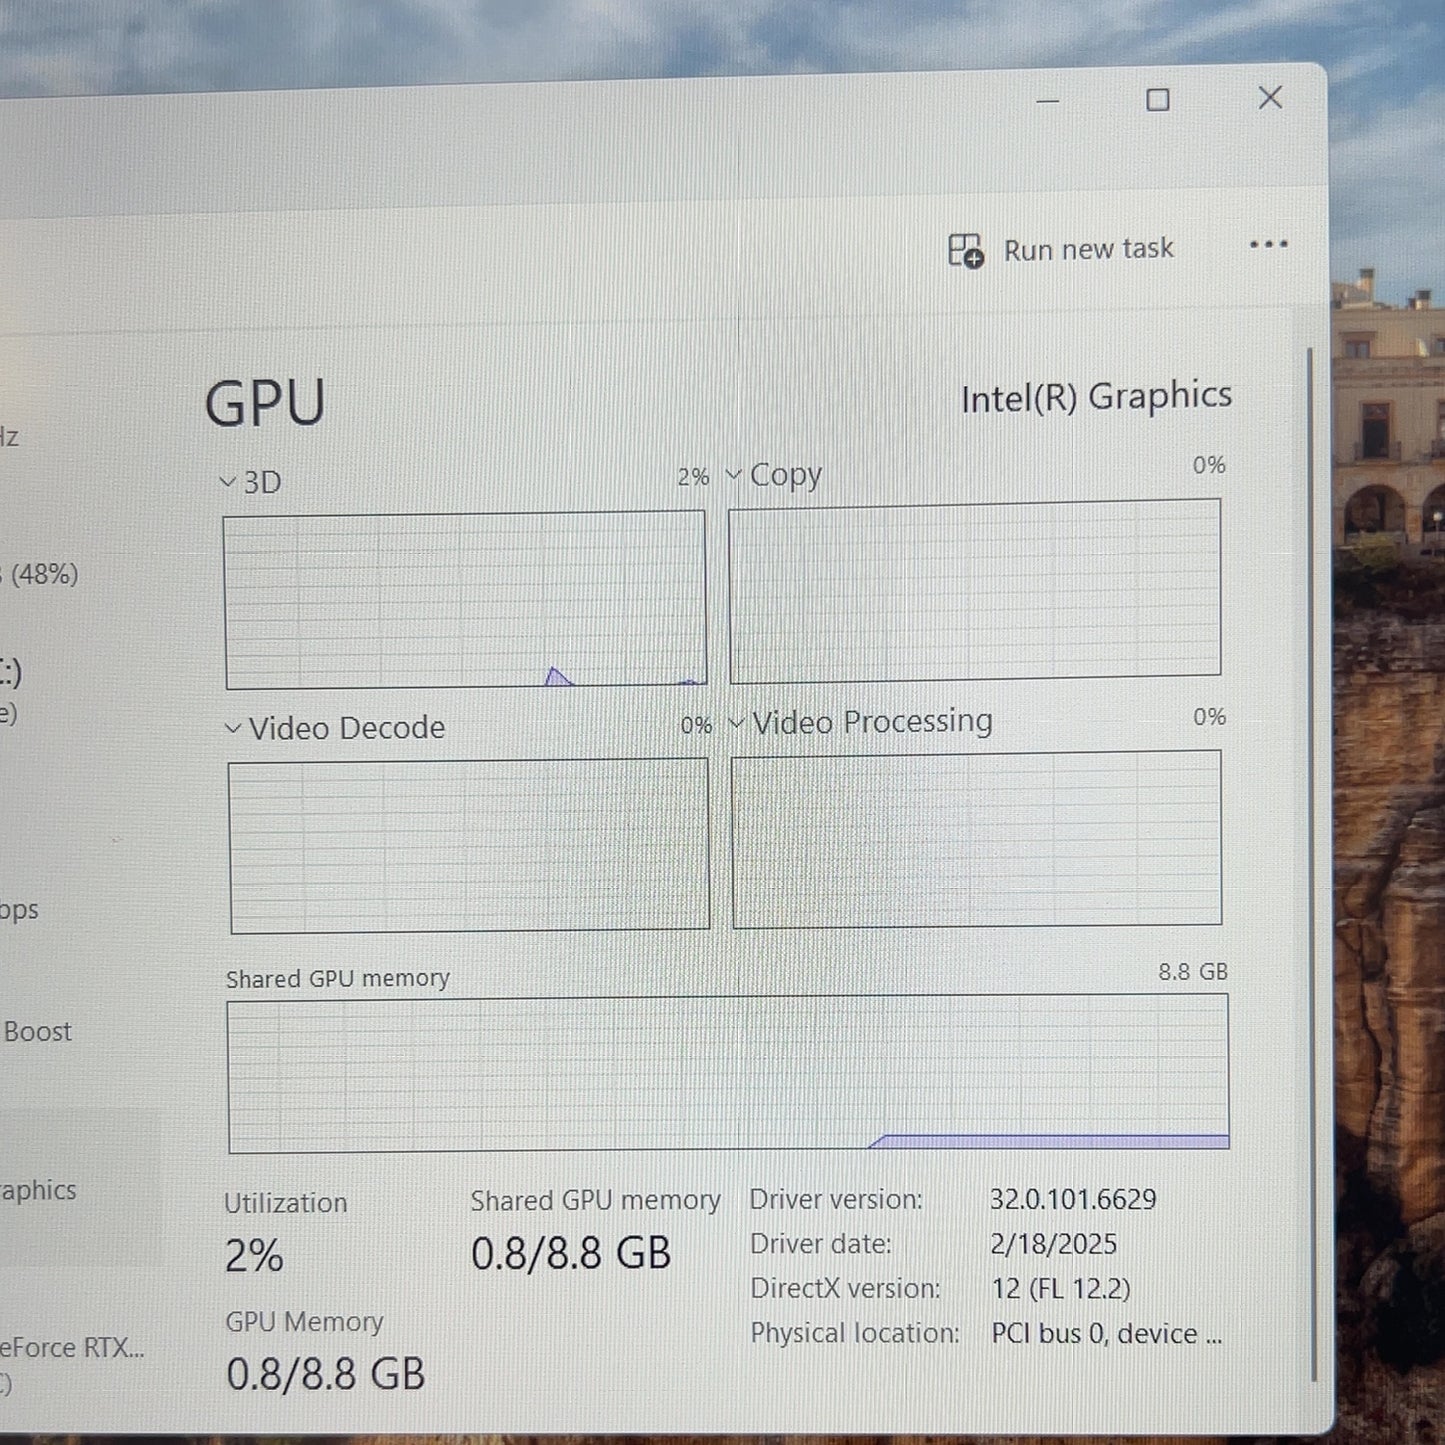Click DirectX version 12 (FL 12.2)

tap(1060, 1288)
